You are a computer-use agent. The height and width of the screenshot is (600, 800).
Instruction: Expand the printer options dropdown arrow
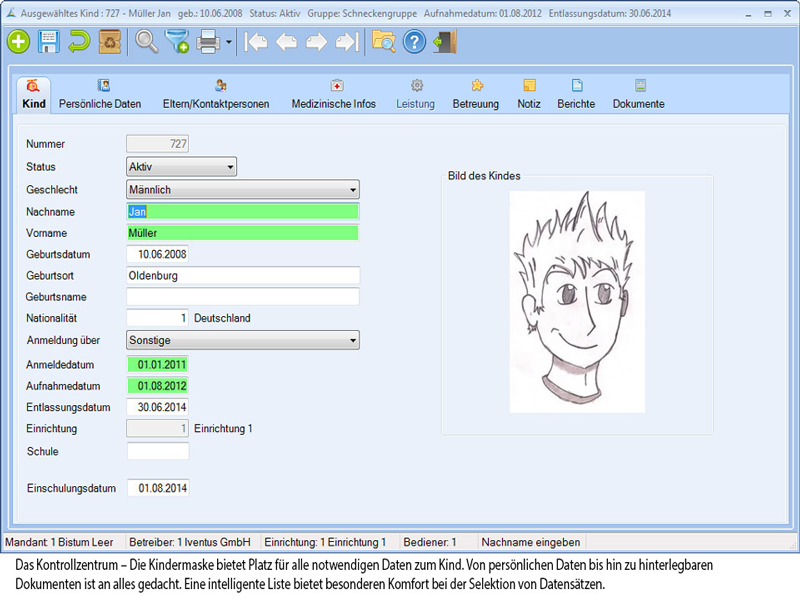click(229, 43)
